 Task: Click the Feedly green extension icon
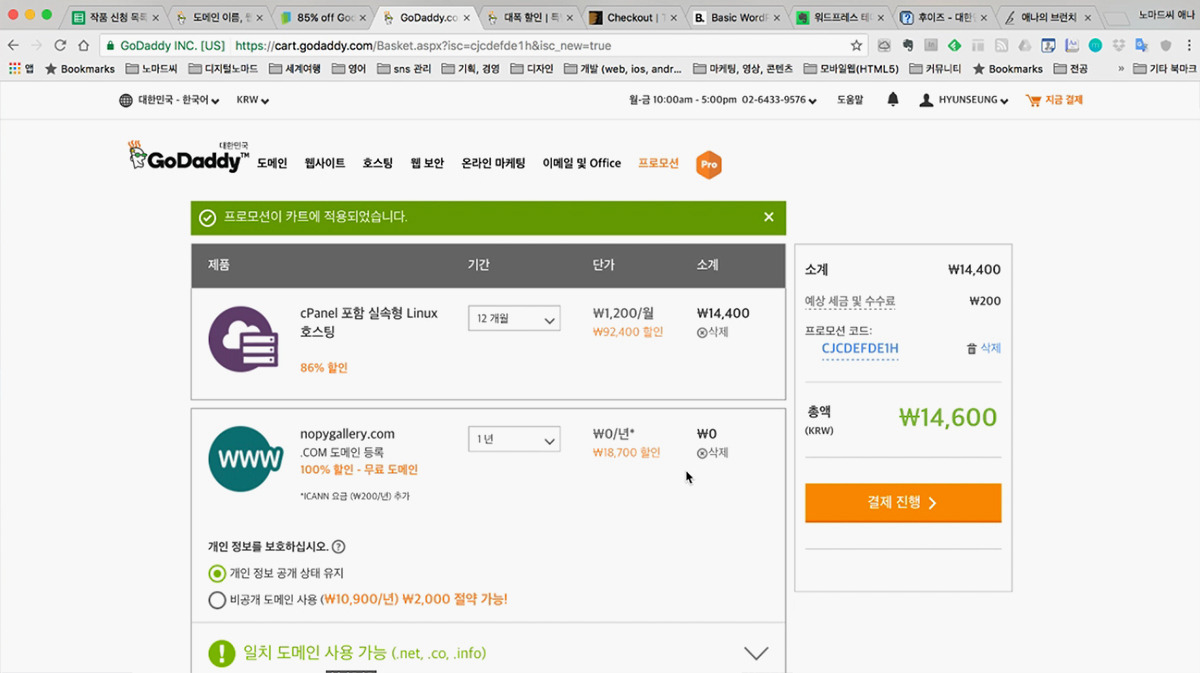click(x=954, y=46)
